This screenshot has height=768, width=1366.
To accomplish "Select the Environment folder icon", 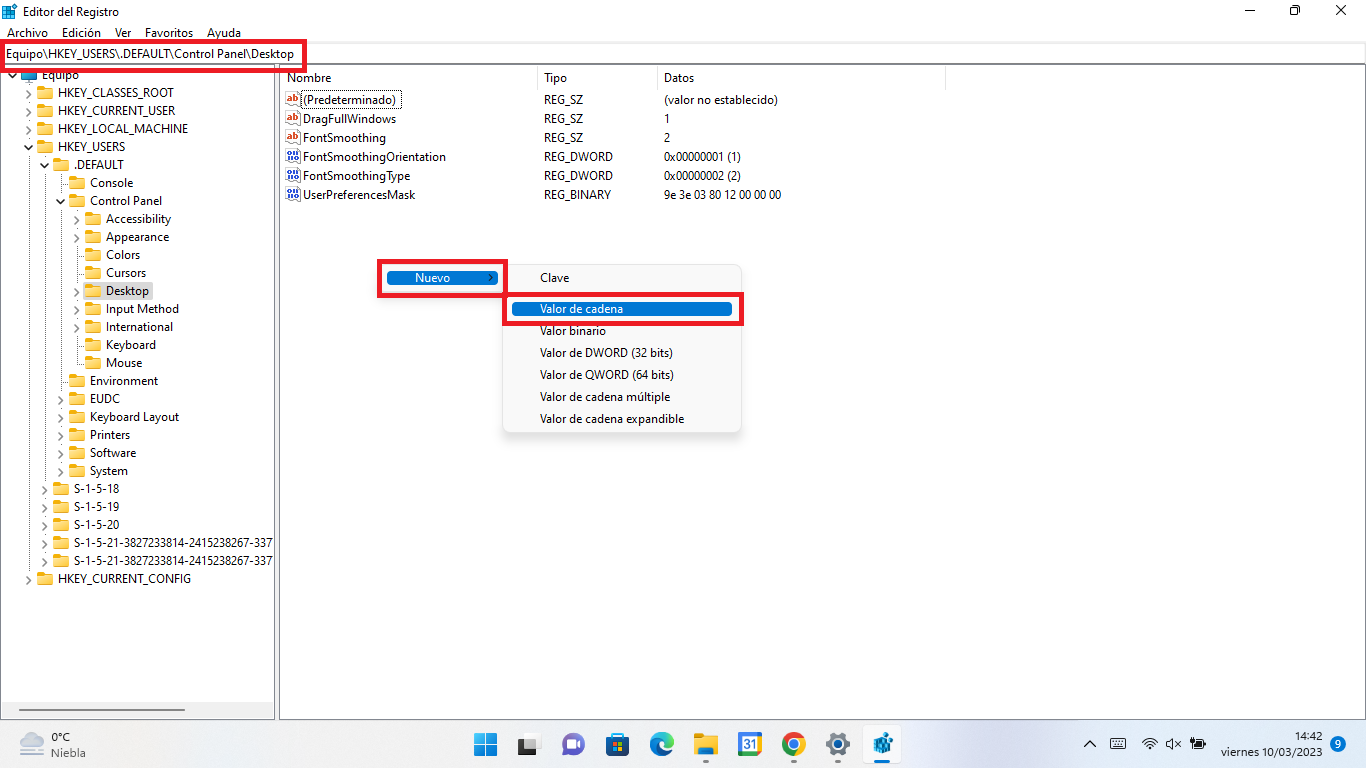I will click(77, 381).
